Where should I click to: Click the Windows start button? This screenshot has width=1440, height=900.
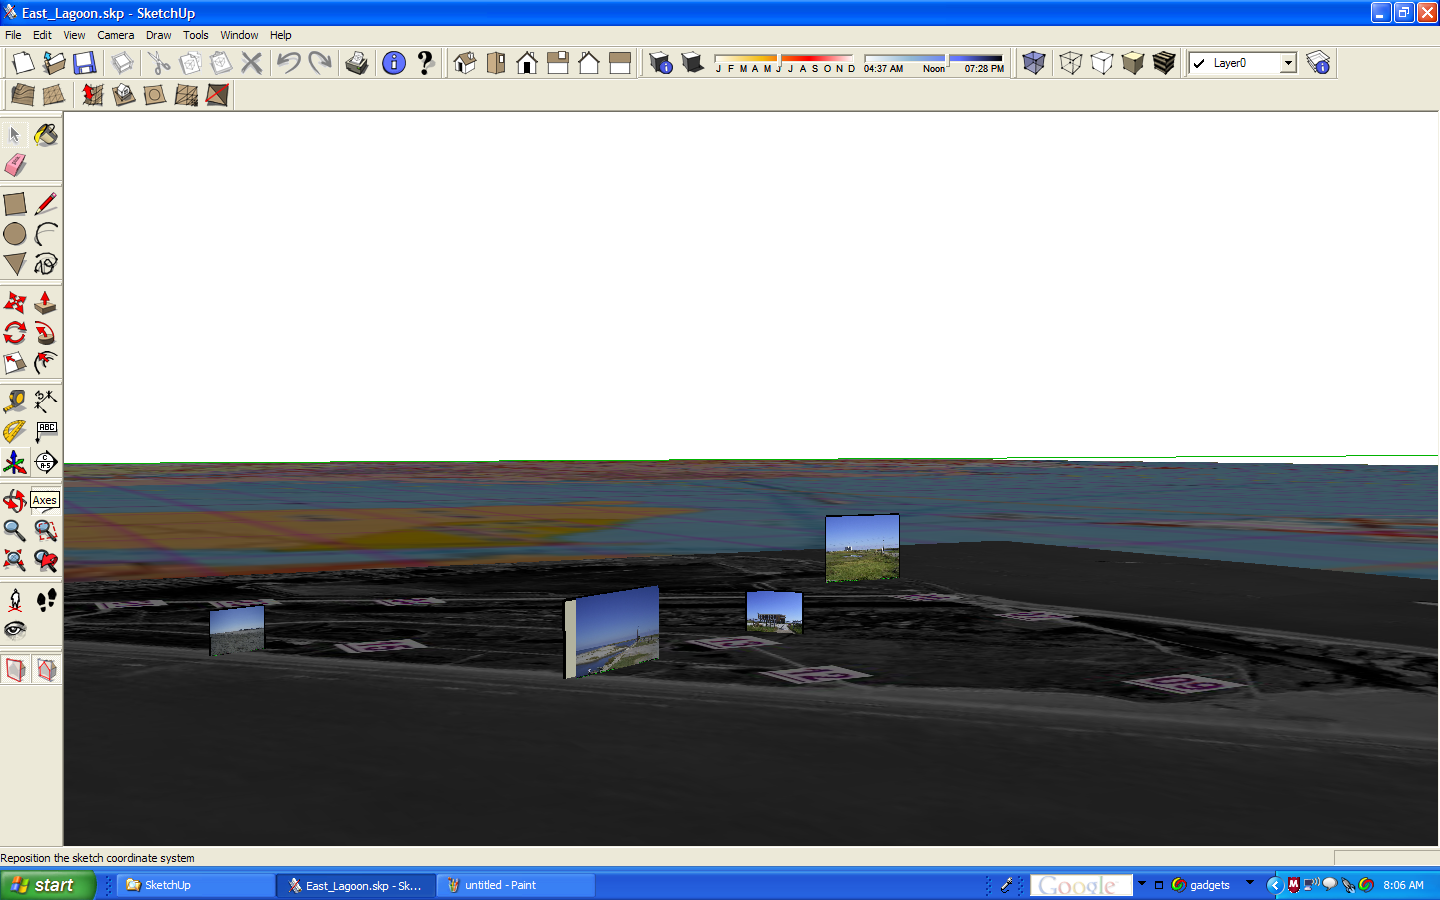click(x=47, y=885)
